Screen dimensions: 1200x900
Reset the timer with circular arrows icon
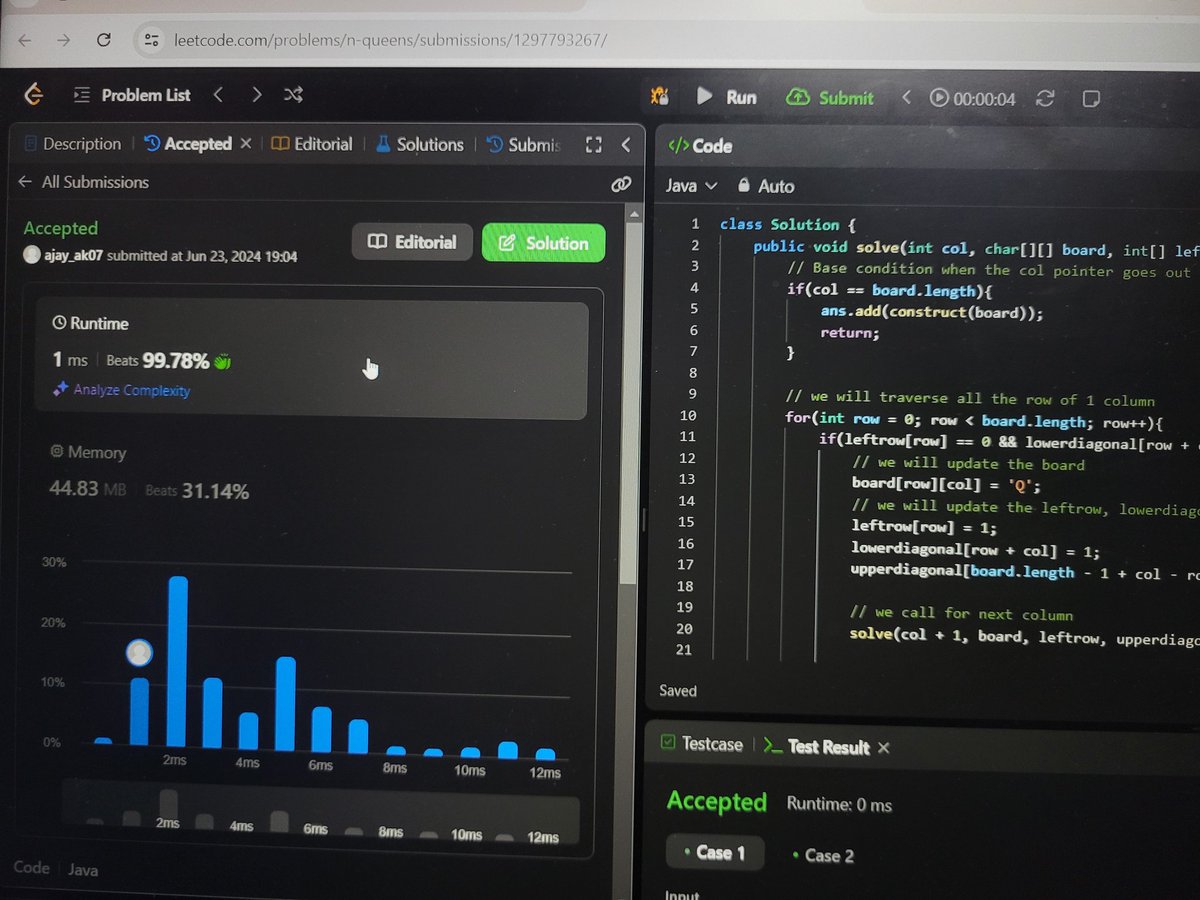[x=1046, y=98]
